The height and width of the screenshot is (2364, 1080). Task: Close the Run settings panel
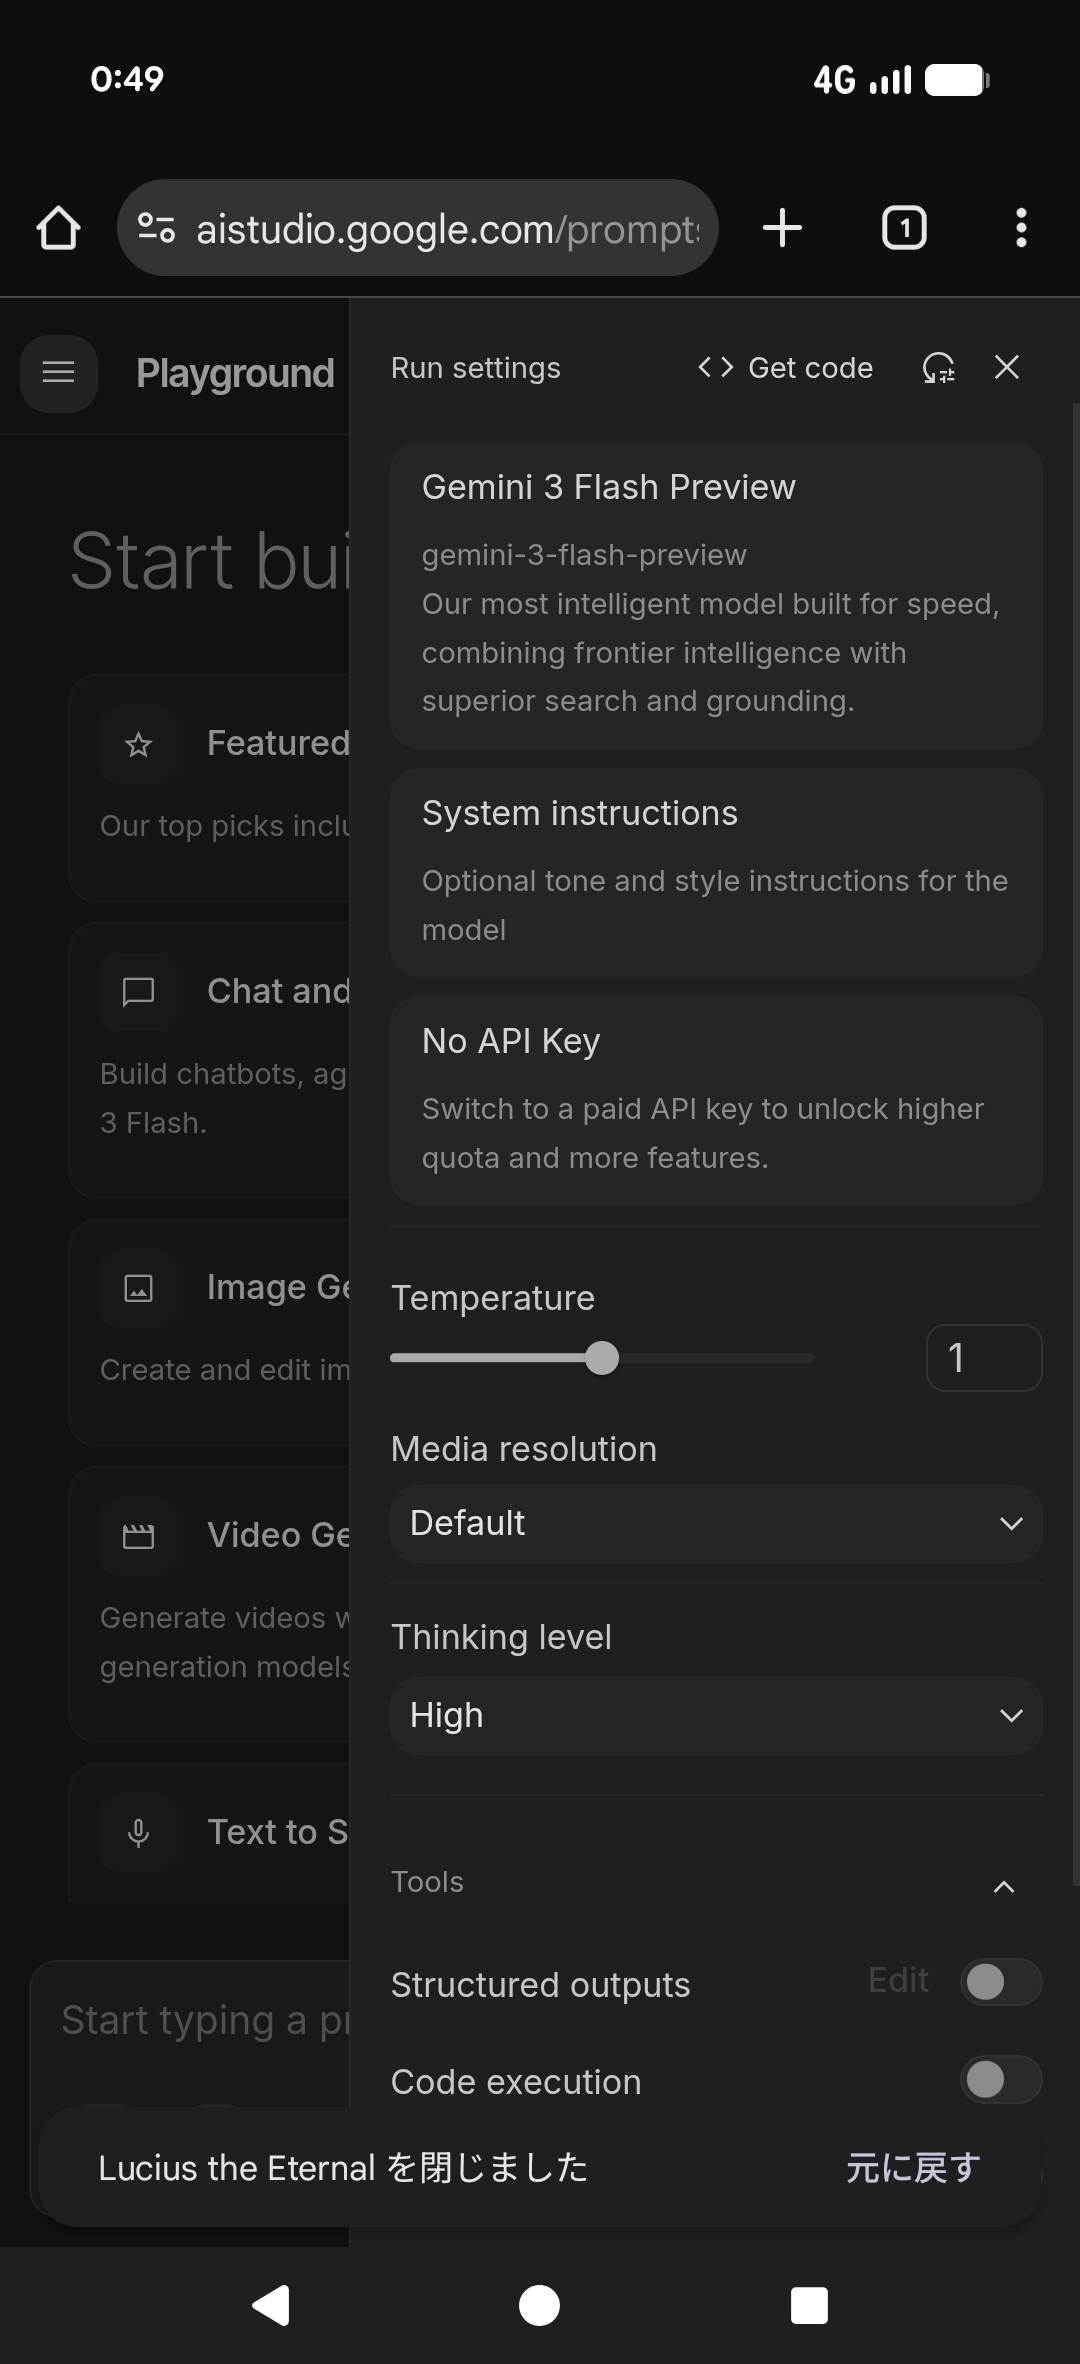[1007, 368]
